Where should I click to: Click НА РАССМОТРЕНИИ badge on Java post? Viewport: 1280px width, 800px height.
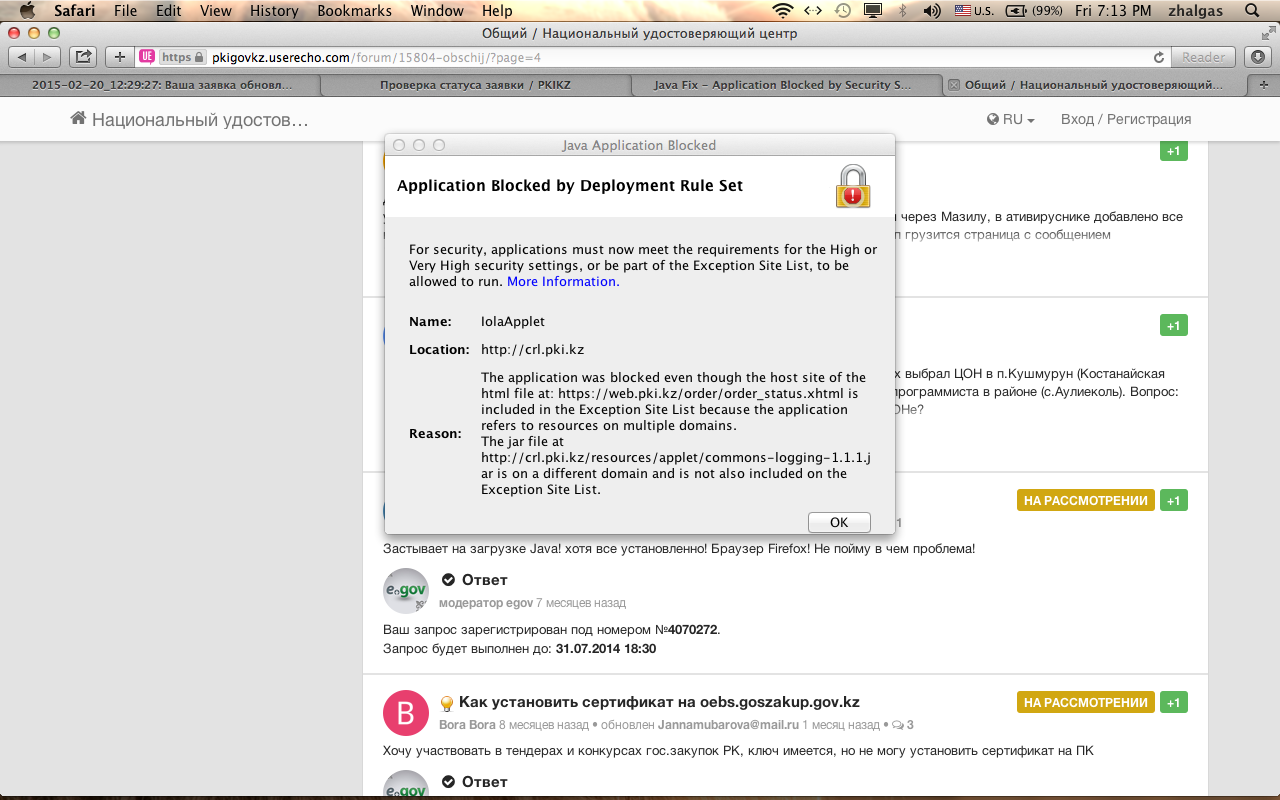(1086, 500)
